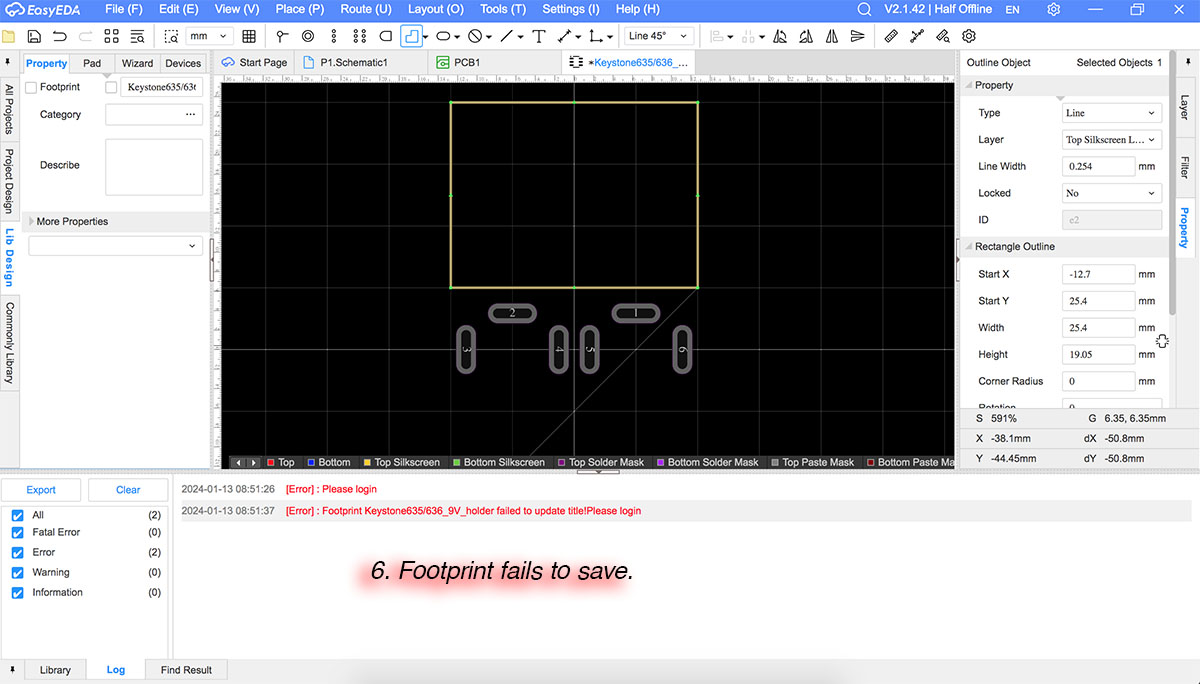Click the zoom-to-selection icon
This screenshot has height=684, width=1200.
pyautogui.click(x=171, y=36)
